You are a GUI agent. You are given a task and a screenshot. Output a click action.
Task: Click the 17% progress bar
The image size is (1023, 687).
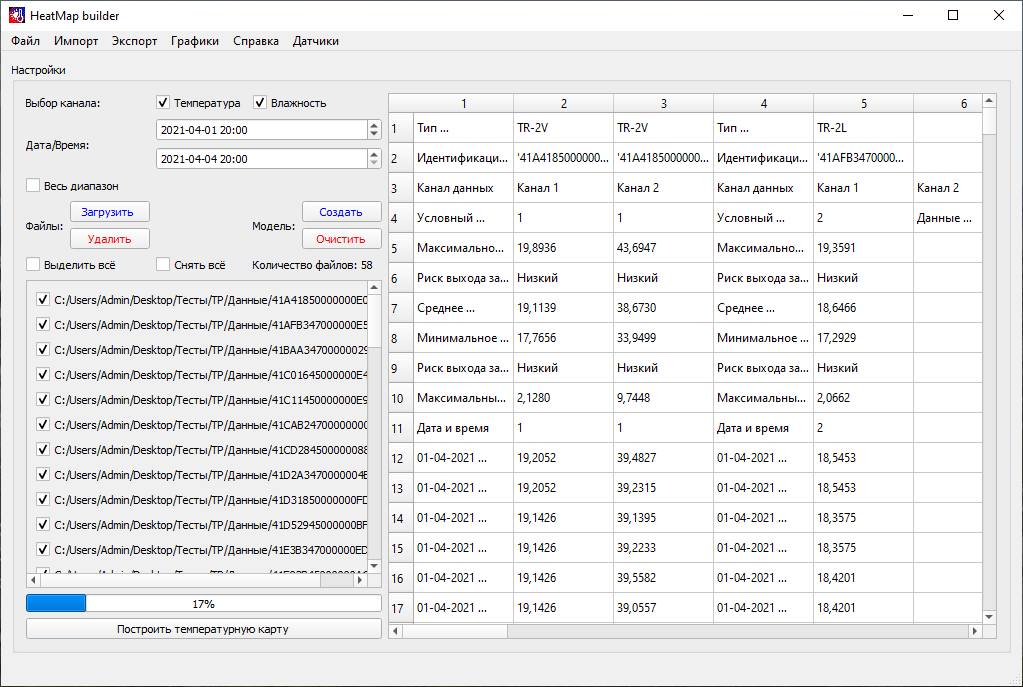[204, 603]
